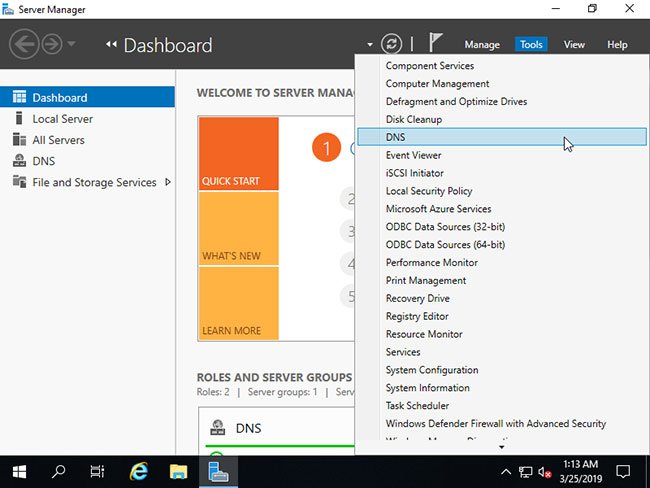The image size is (650, 488).
Task: Open the Help menu
Action: [x=617, y=44]
